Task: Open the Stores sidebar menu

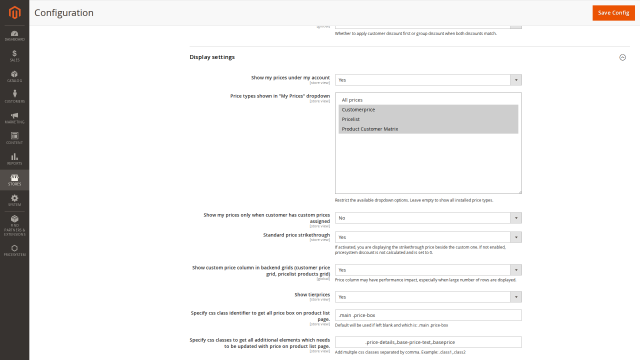Action: 15,180
